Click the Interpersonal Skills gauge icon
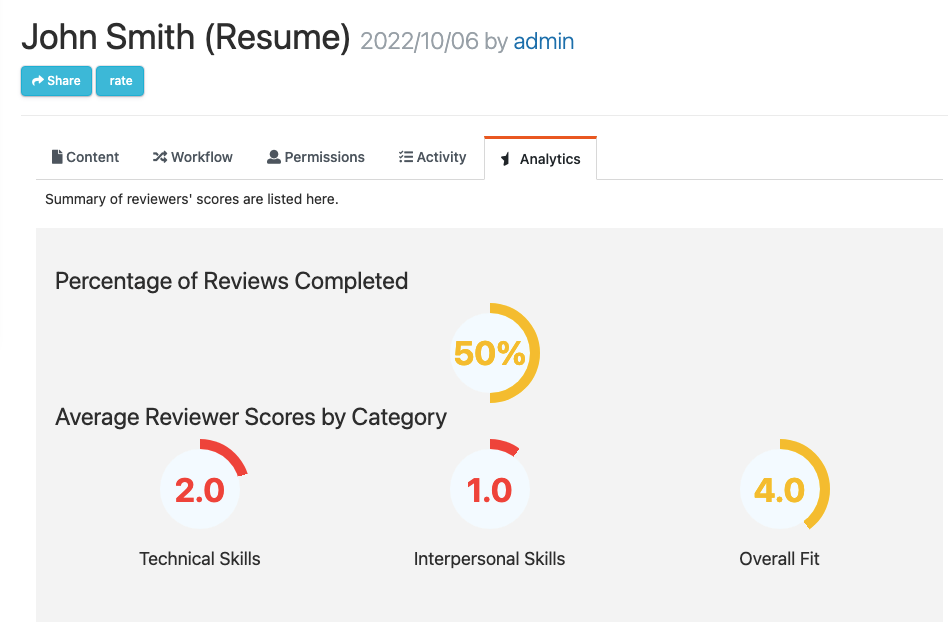This screenshot has width=948, height=622. pyautogui.click(x=489, y=486)
